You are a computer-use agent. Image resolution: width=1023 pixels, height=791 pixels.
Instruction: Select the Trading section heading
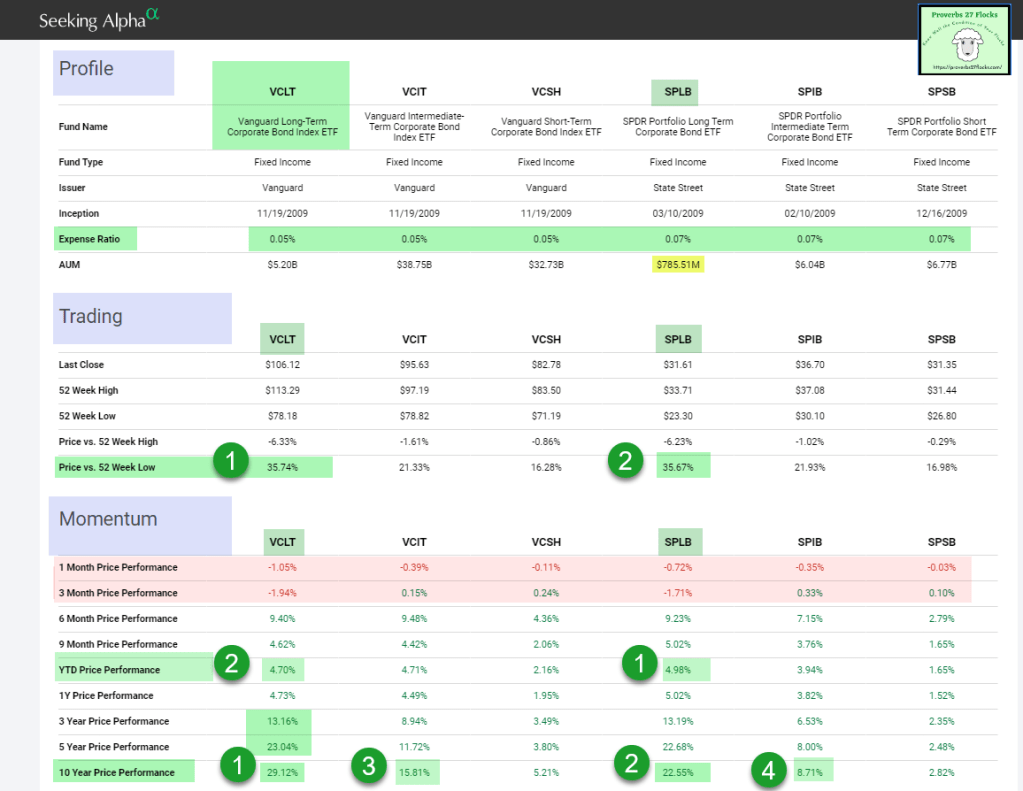point(91,316)
